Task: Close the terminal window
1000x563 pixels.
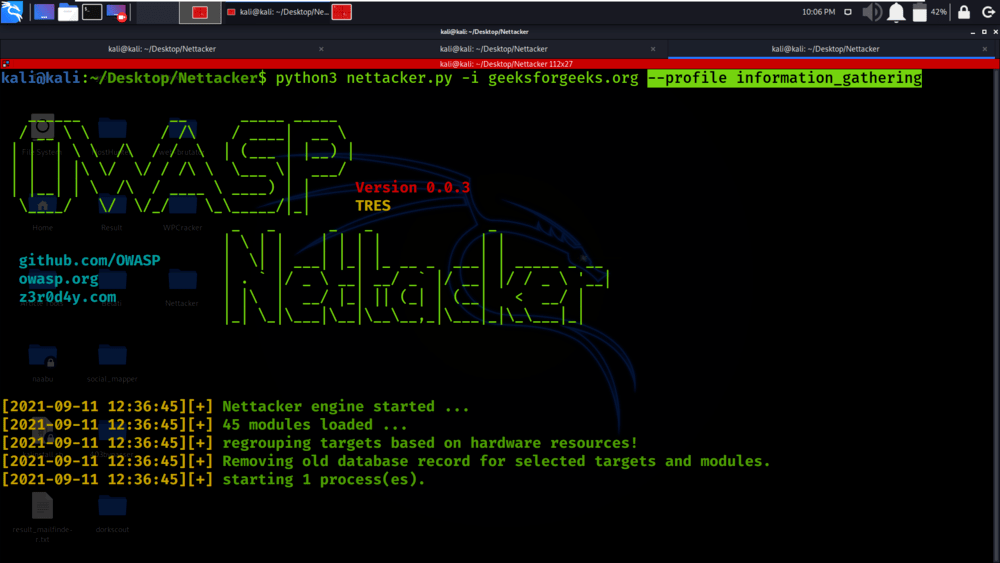Action: click(x=995, y=32)
